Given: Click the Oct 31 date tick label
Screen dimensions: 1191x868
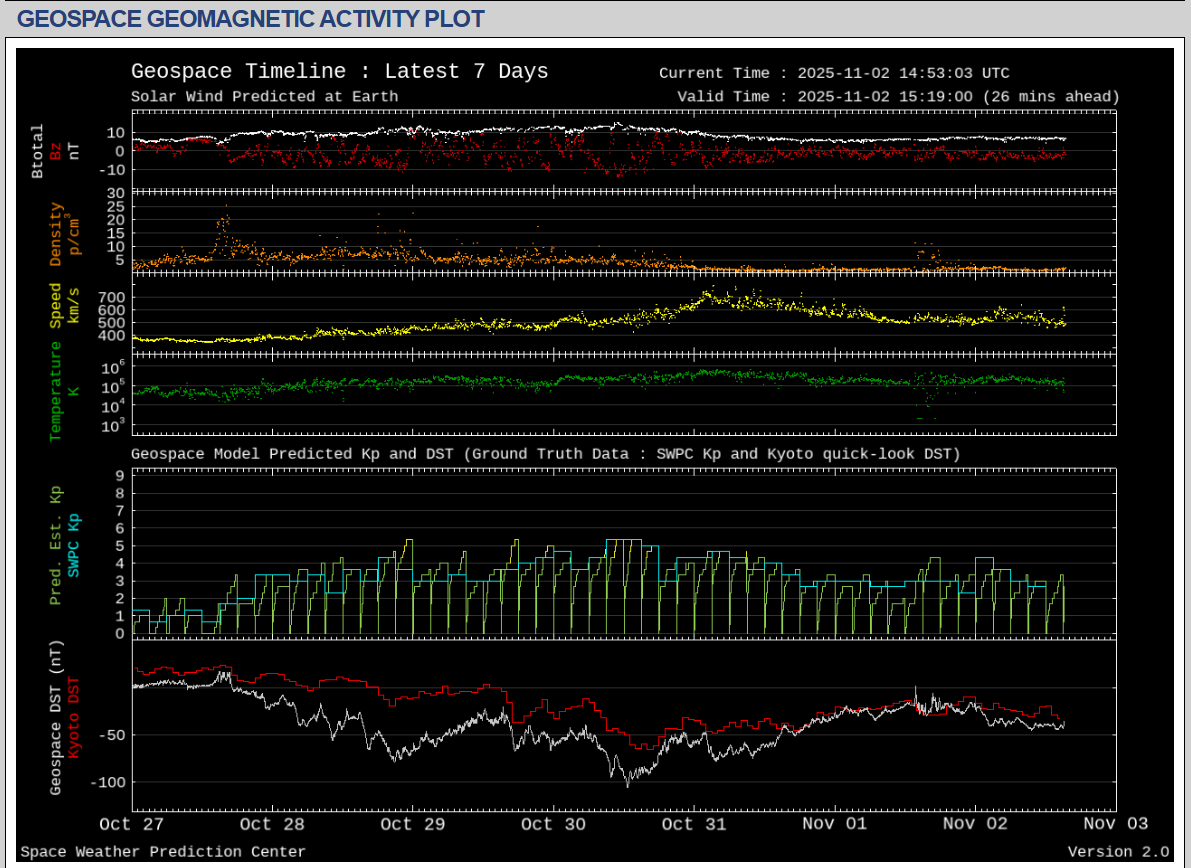Looking at the screenshot, I should tap(692, 824).
